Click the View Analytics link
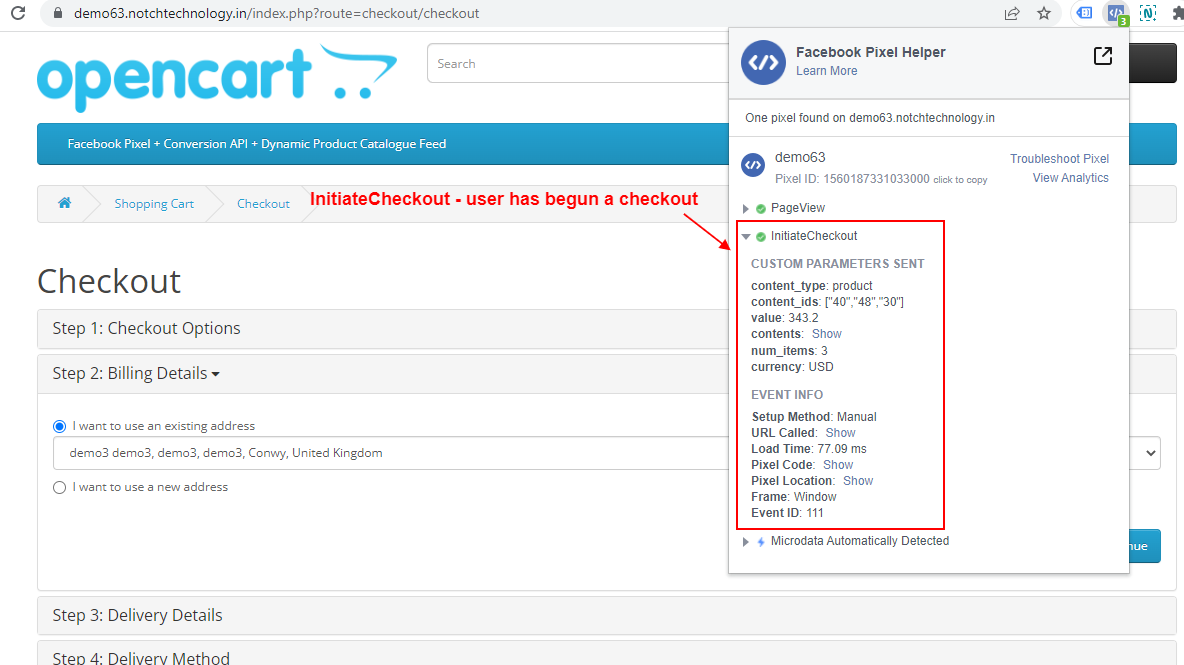1184x665 pixels. [x=1070, y=177]
